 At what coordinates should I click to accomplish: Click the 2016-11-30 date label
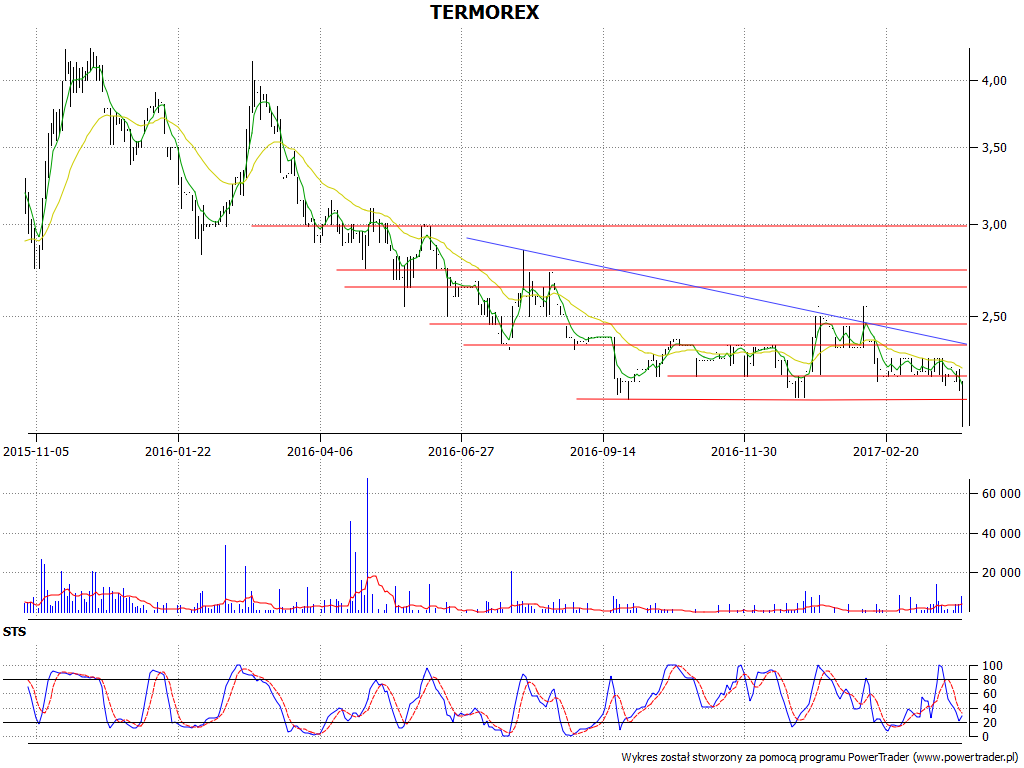click(x=744, y=451)
